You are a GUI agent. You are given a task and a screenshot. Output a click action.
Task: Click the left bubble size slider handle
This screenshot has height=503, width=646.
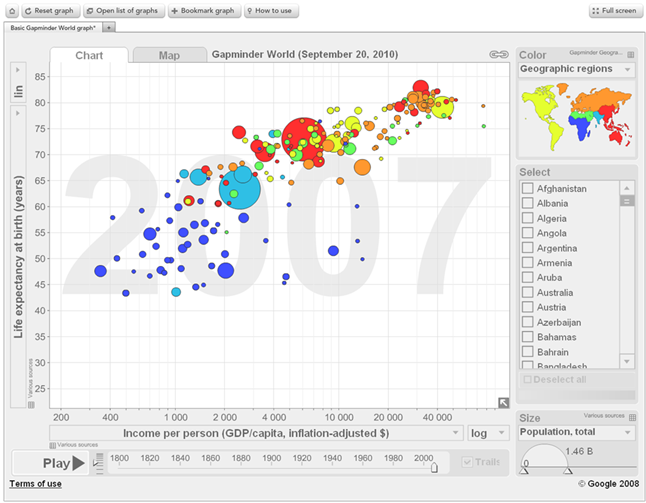pyautogui.click(x=524, y=470)
